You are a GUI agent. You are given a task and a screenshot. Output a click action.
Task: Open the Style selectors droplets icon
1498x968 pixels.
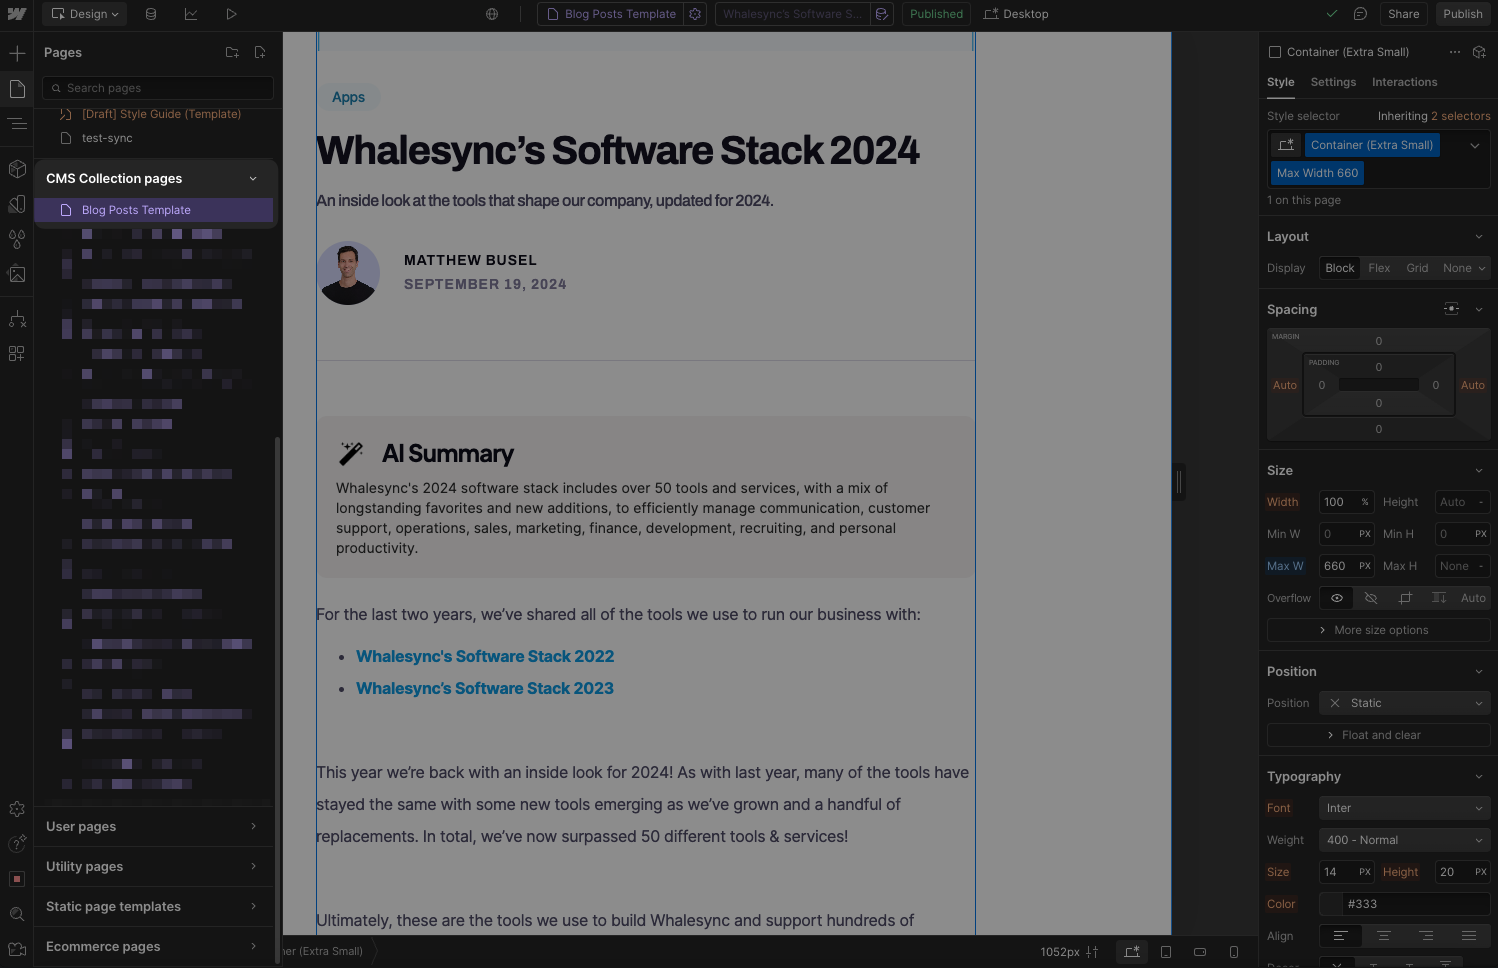17,239
